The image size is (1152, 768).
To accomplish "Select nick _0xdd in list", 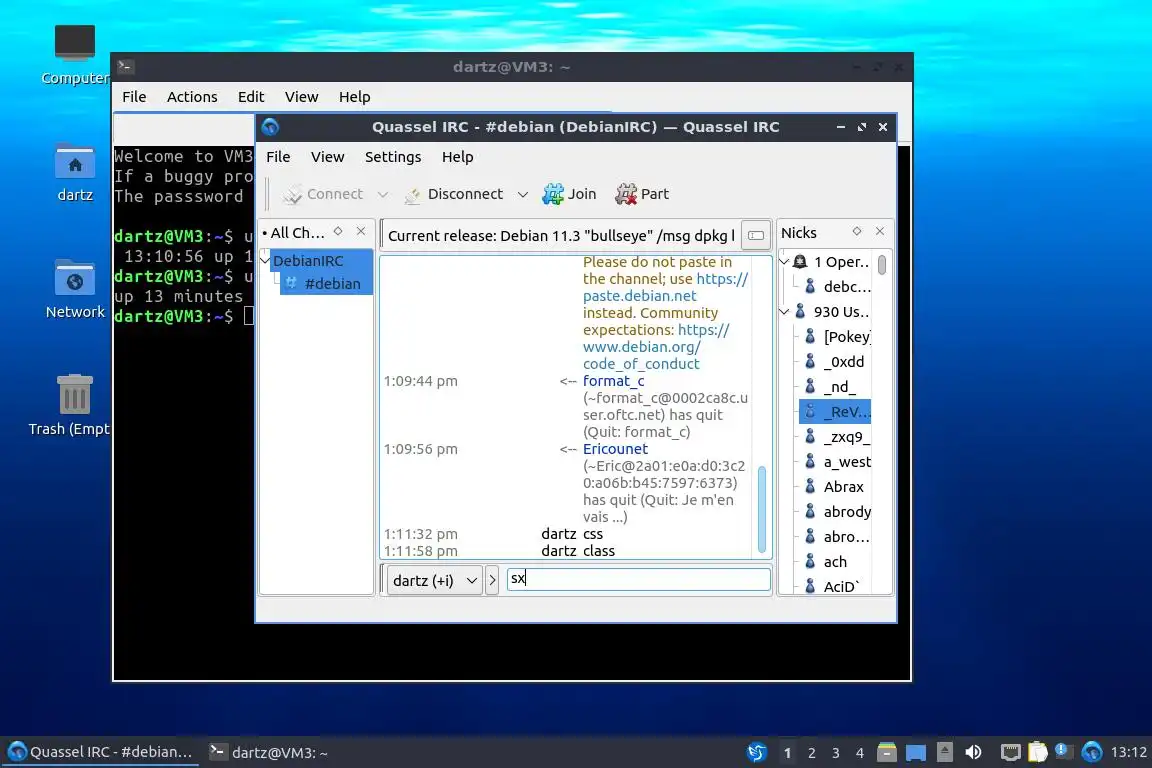I will coord(835,362).
